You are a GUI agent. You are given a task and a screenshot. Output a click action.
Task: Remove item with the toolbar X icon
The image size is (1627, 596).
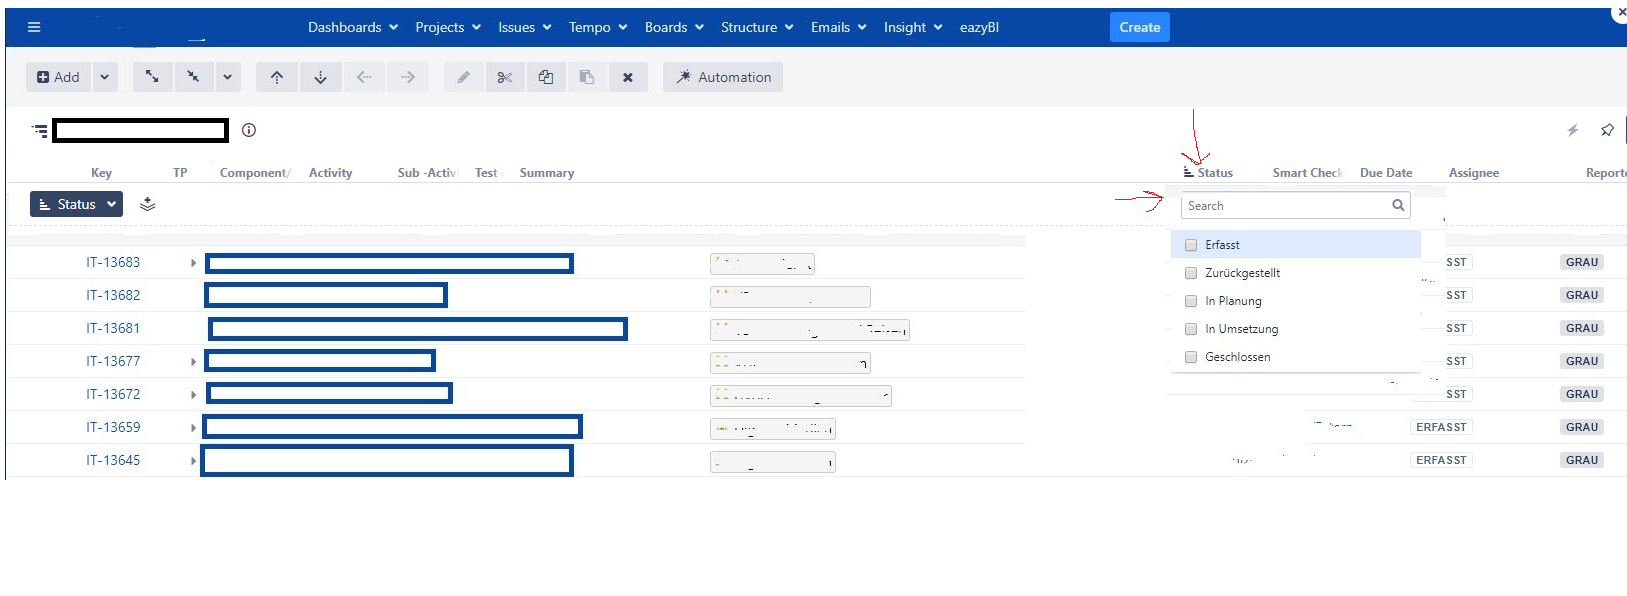[x=628, y=77]
